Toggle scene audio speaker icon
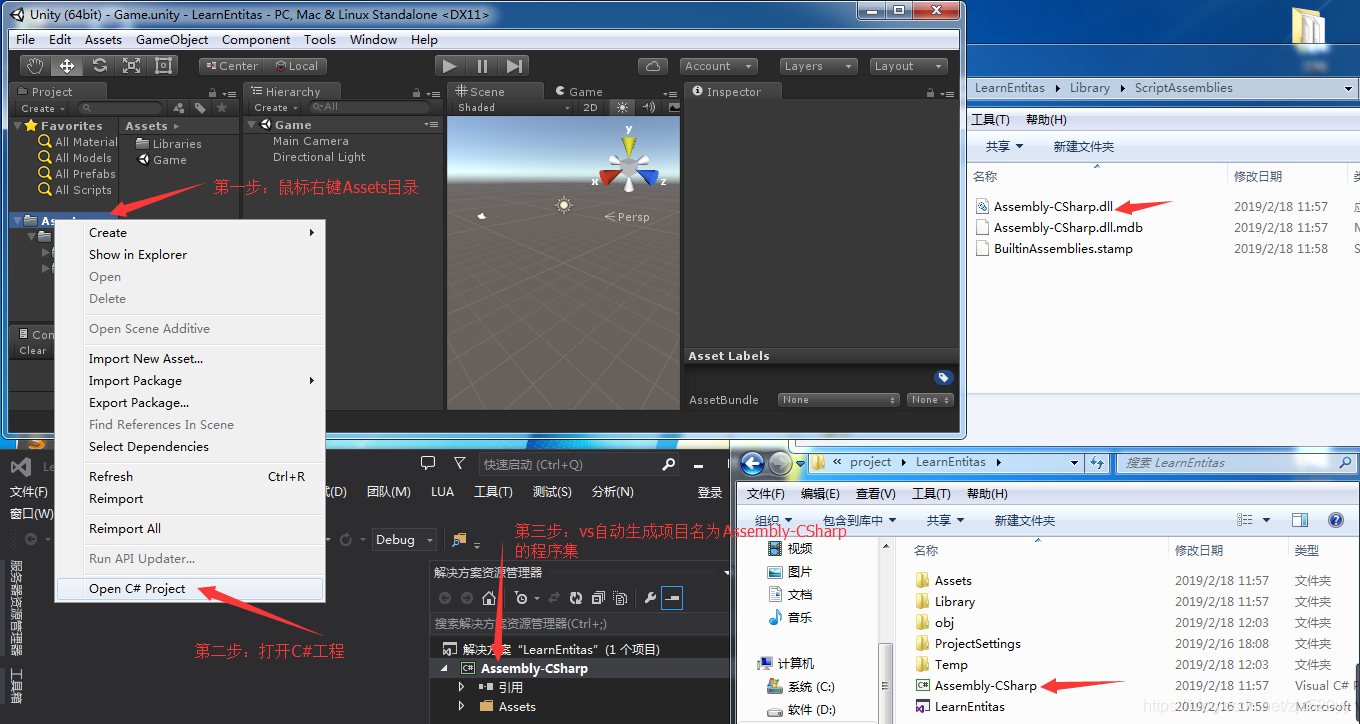Viewport: 1360px width, 724px height. point(648,107)
